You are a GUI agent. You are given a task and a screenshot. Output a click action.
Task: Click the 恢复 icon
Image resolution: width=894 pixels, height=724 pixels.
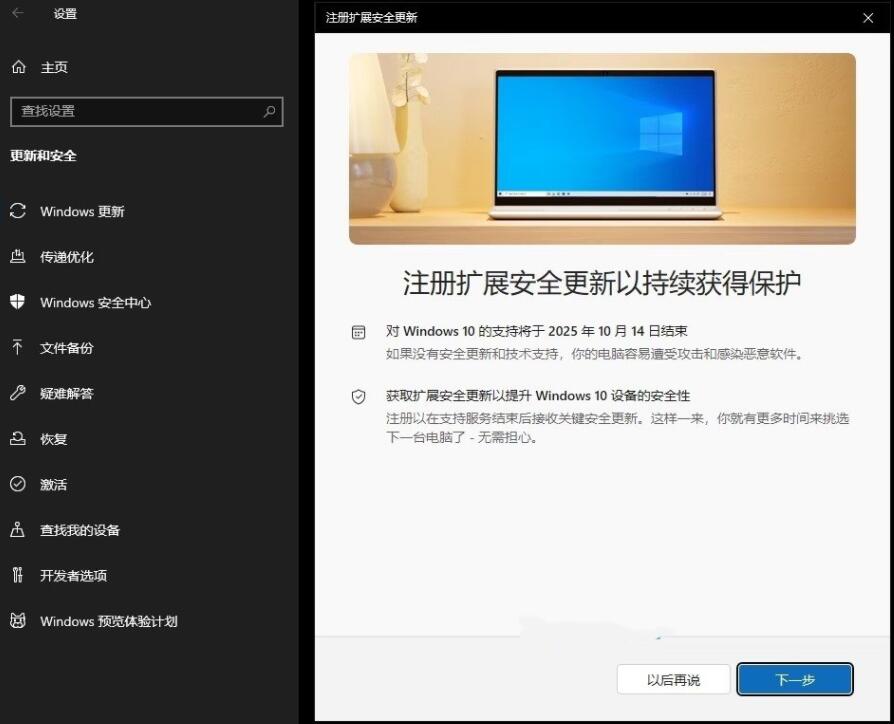pos(18,438)
